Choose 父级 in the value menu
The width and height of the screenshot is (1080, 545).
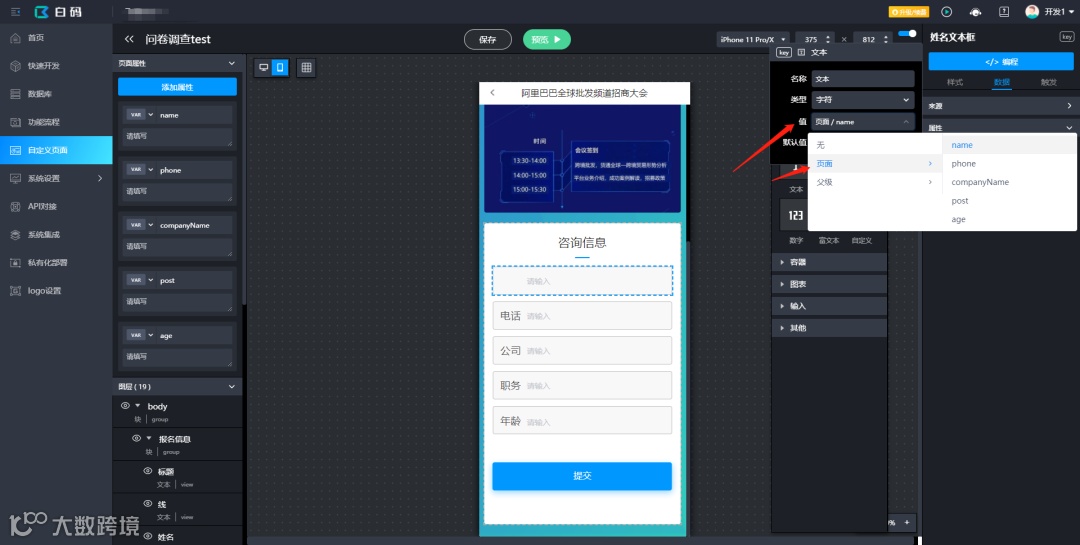875,182
